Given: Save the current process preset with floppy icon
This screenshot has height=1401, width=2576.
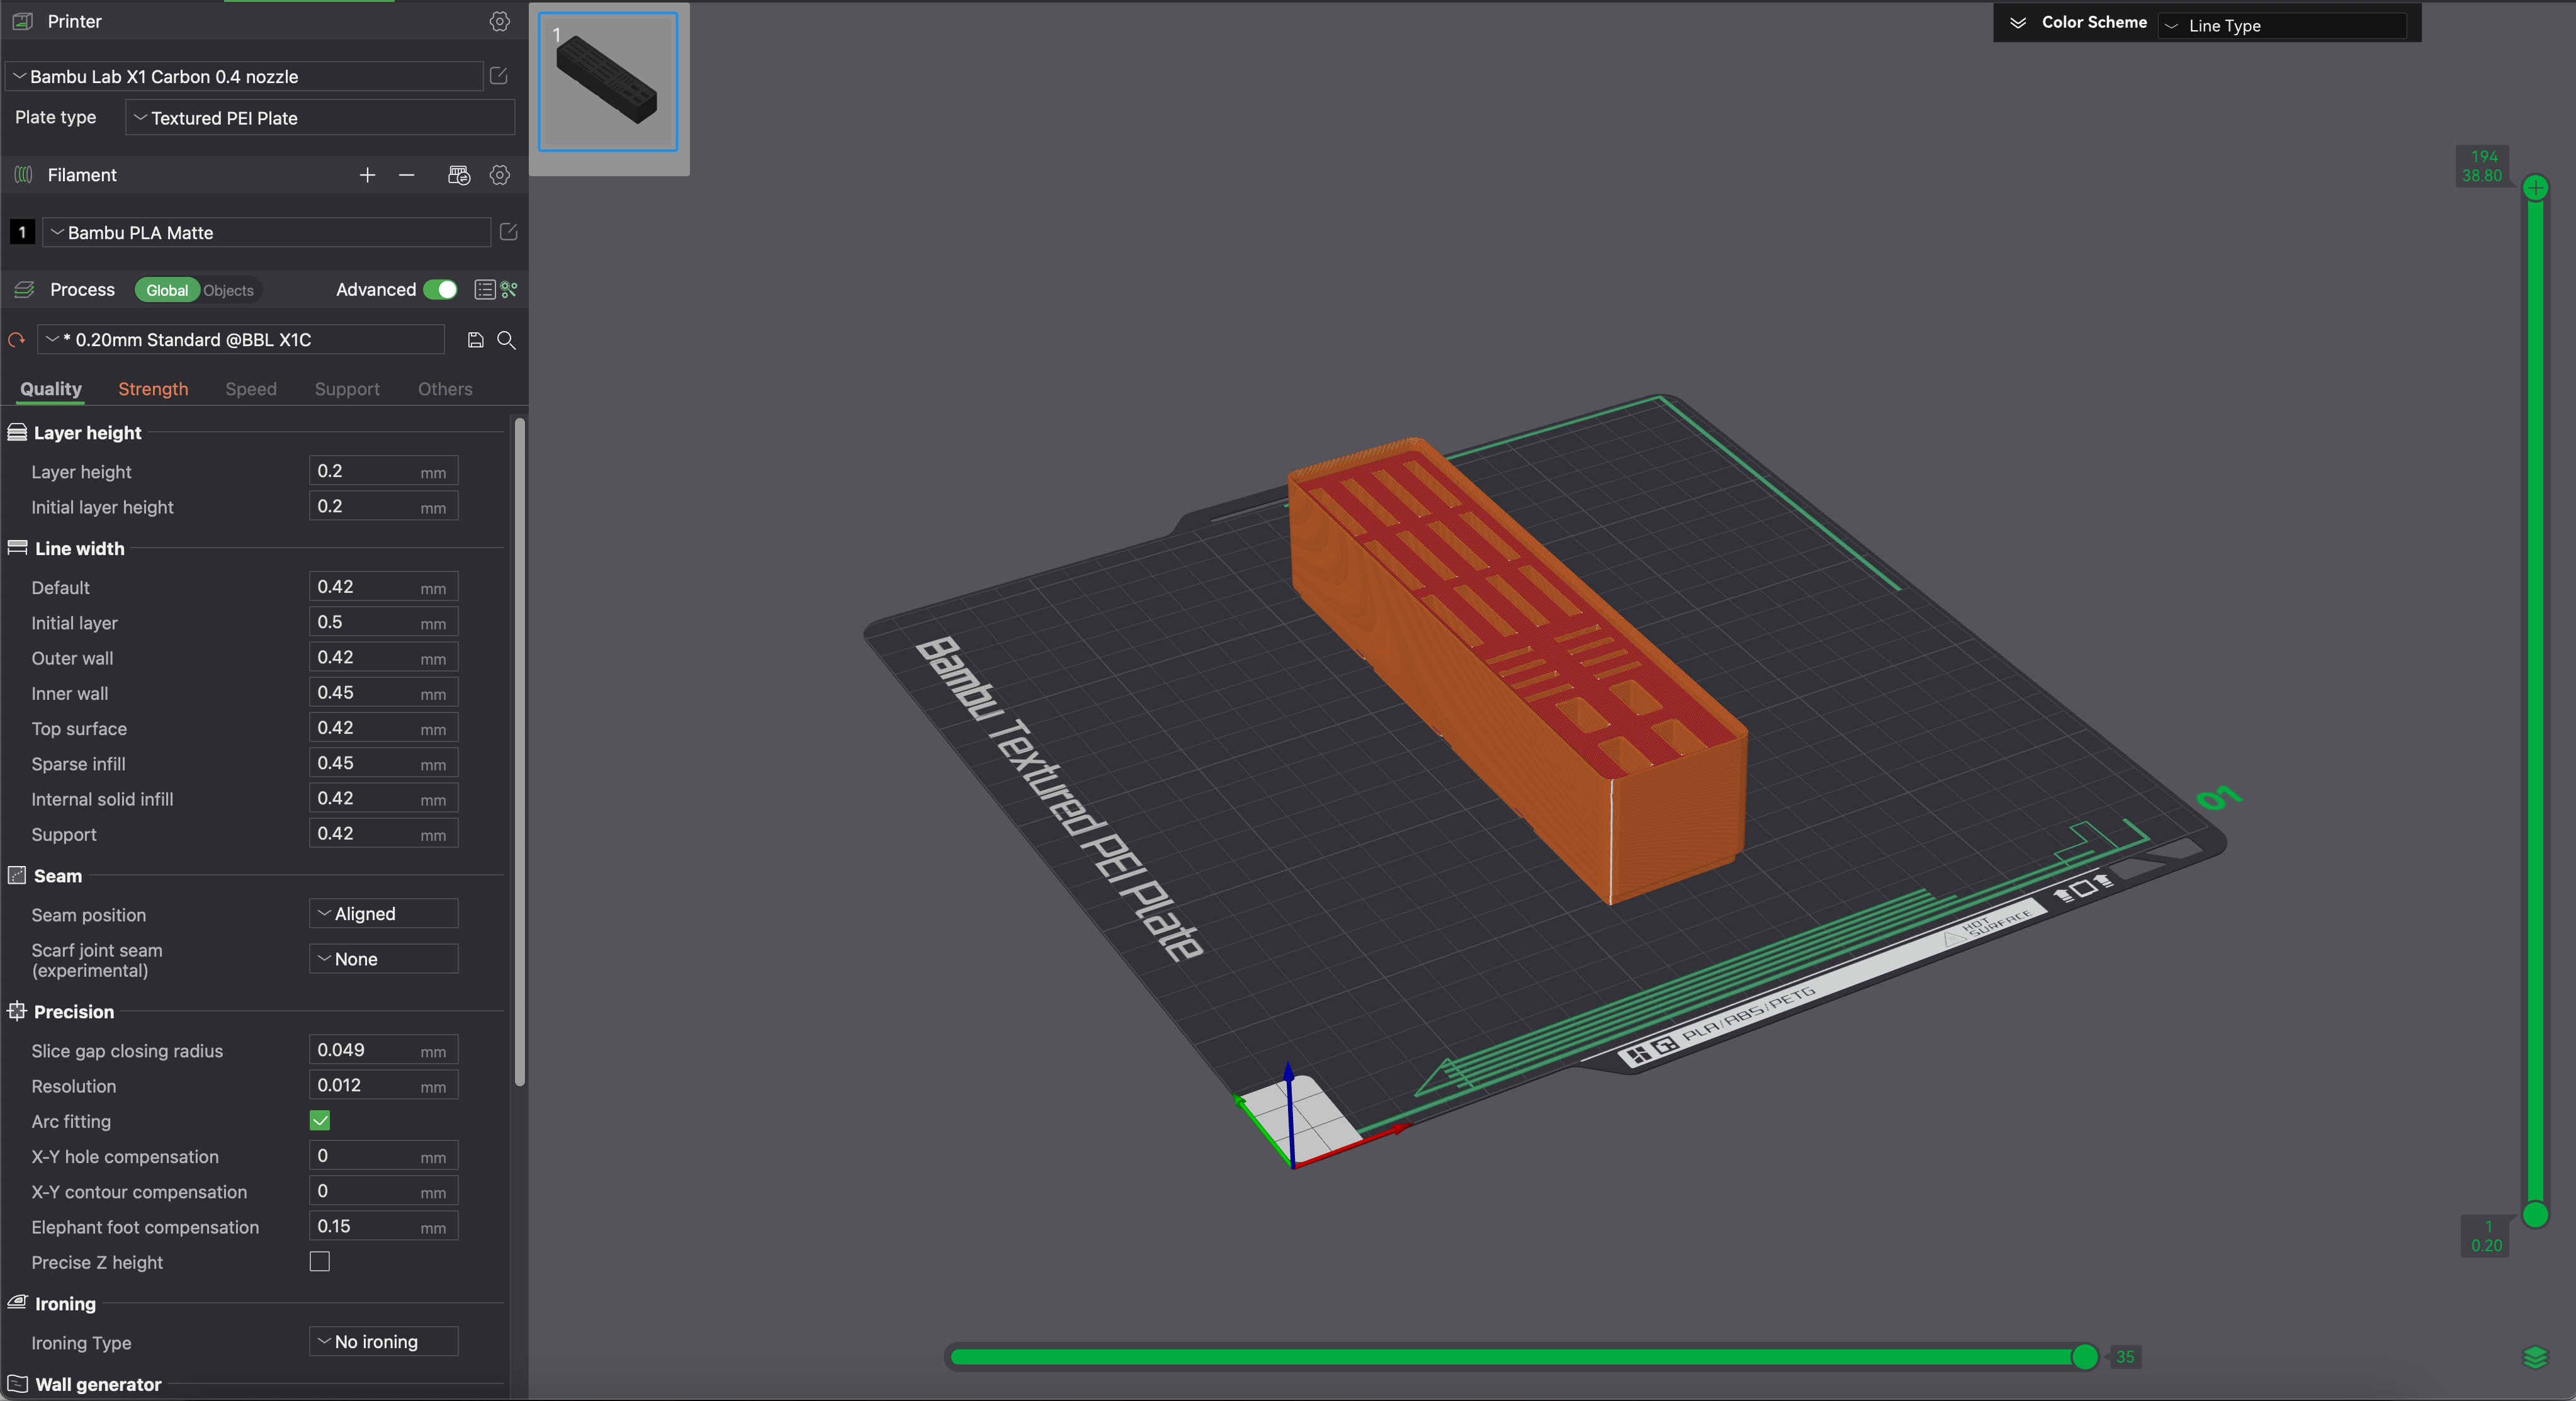Looking at the screenshot, I should tap(475, 340).
